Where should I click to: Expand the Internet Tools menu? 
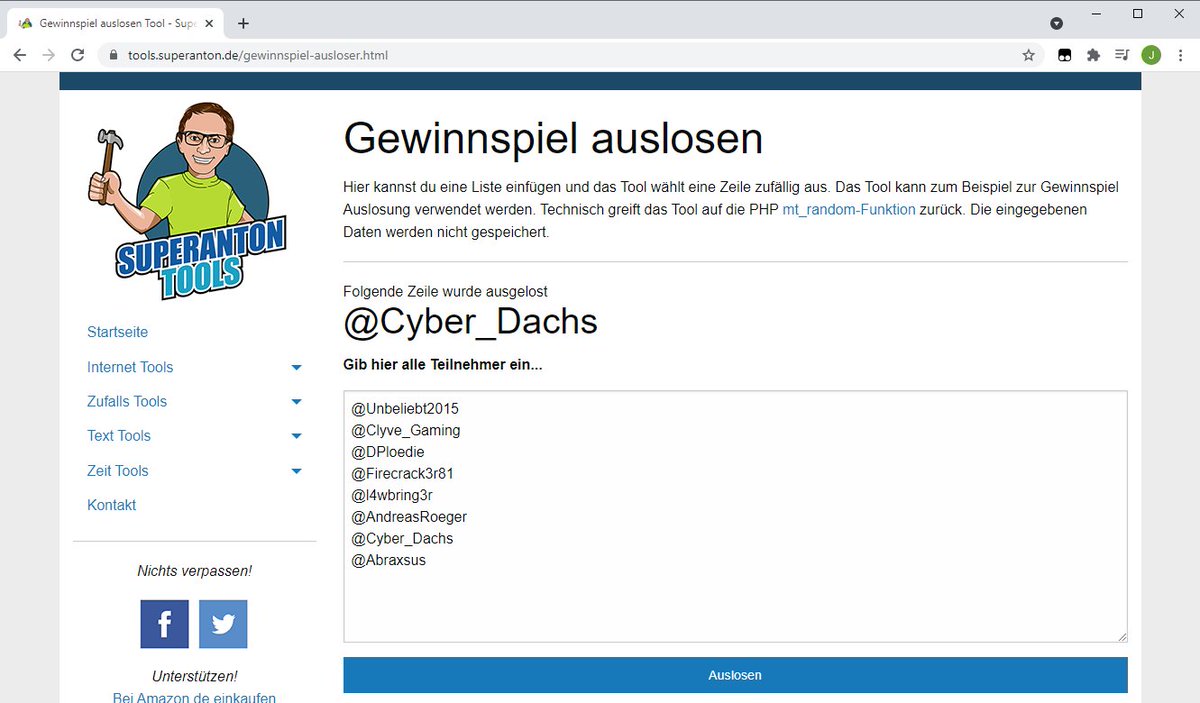[x=130, y=367]
